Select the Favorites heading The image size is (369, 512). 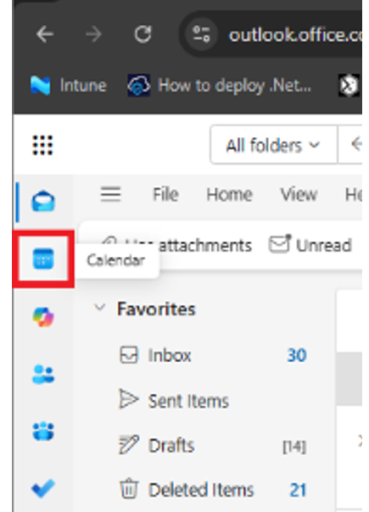tap(156, 309)
